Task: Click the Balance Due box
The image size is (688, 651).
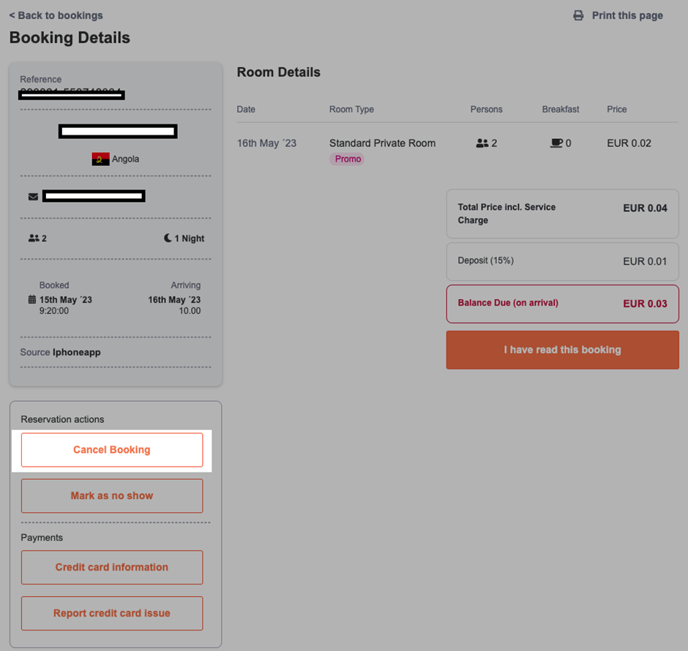Action: pos(562,303)
